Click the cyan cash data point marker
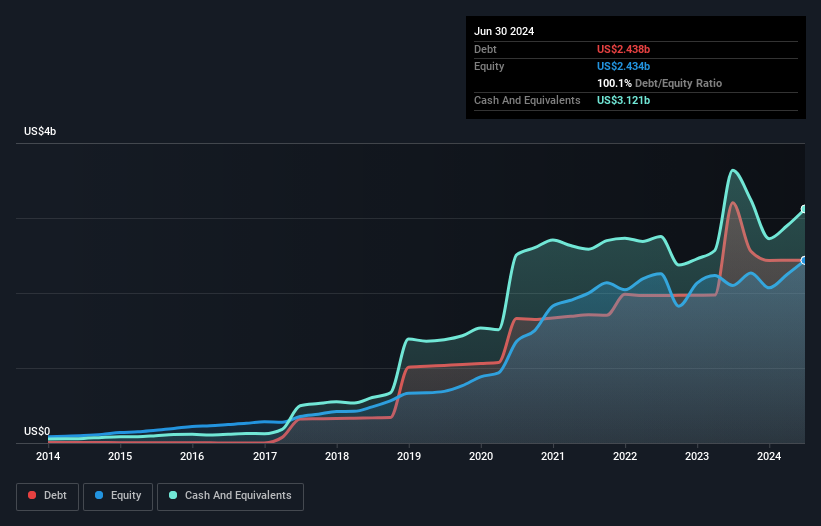 pos(805,209)
